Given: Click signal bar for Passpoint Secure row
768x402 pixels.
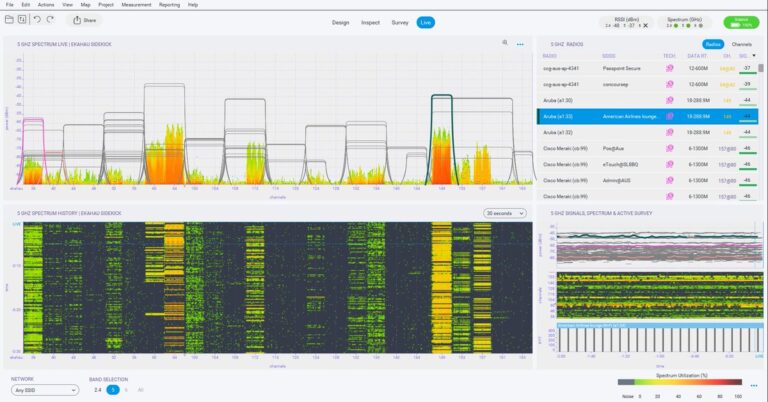Looking at the screenshot, I should (x=747, y=73).
